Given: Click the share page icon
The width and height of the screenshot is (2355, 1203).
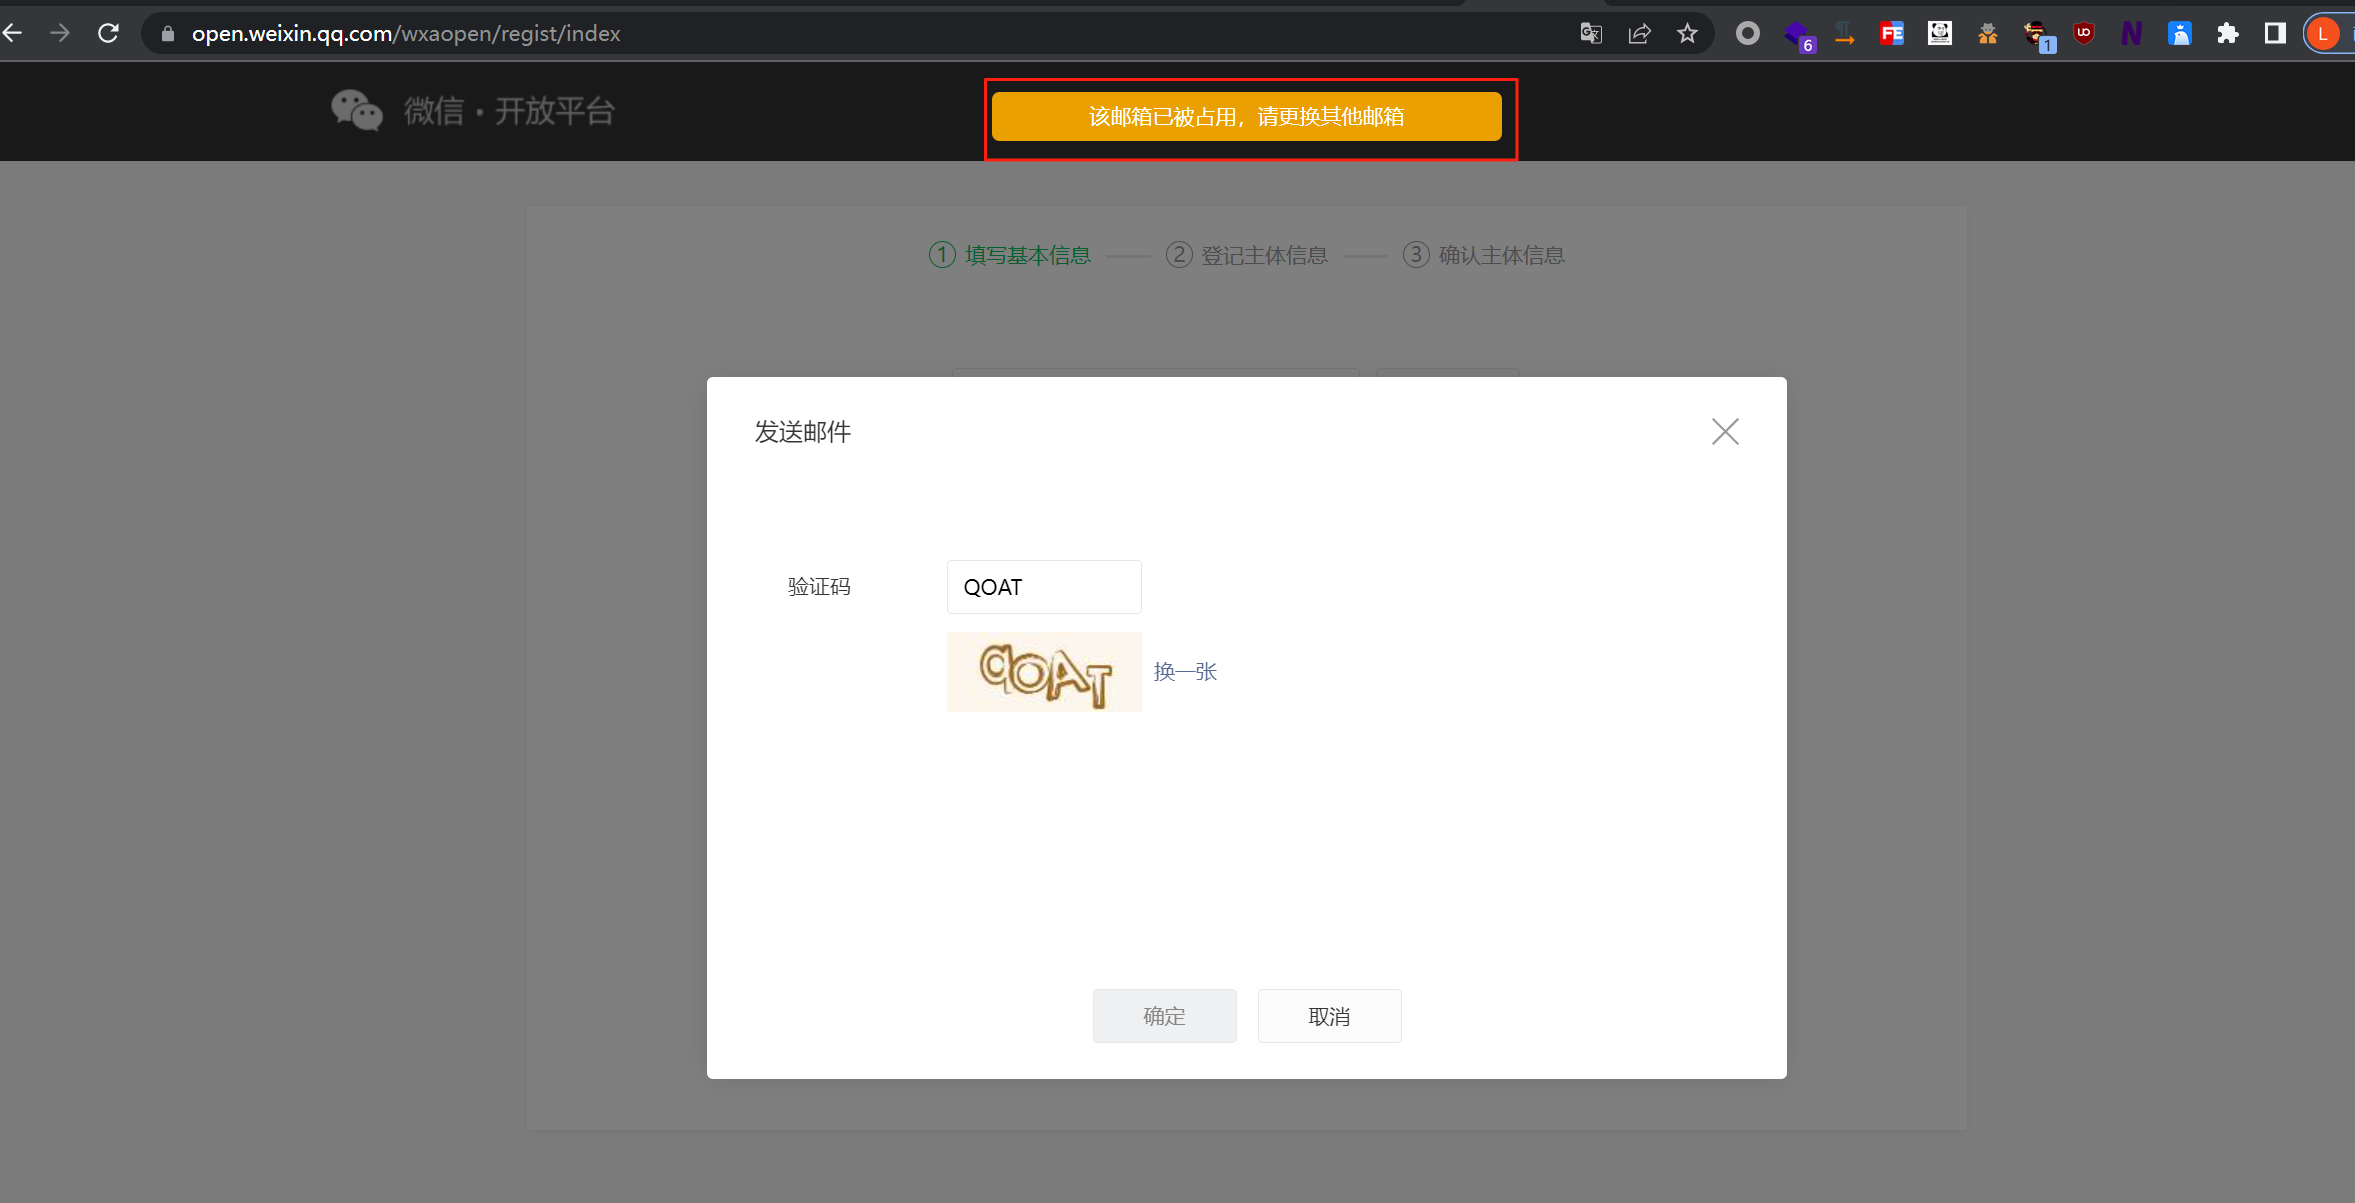Looking at the screenshot, I should point(1639,34).
